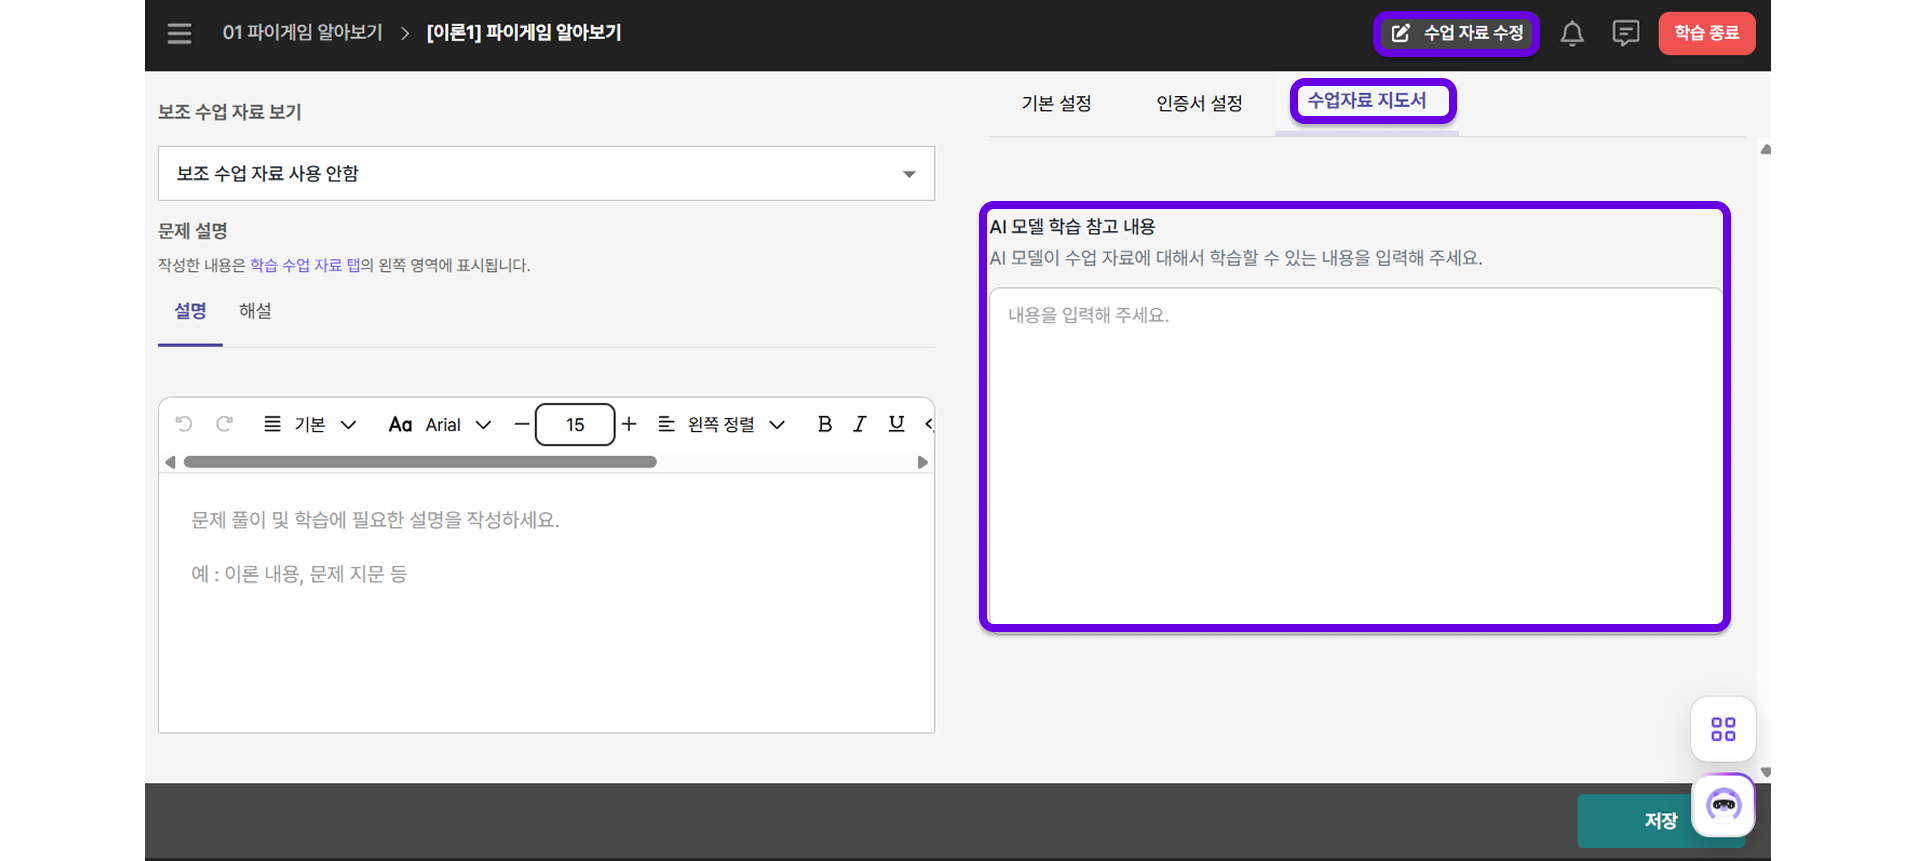This screenshot has width=1915, height=861.
Task: Switch to the 해설 tab
Action: pos(255,311)
